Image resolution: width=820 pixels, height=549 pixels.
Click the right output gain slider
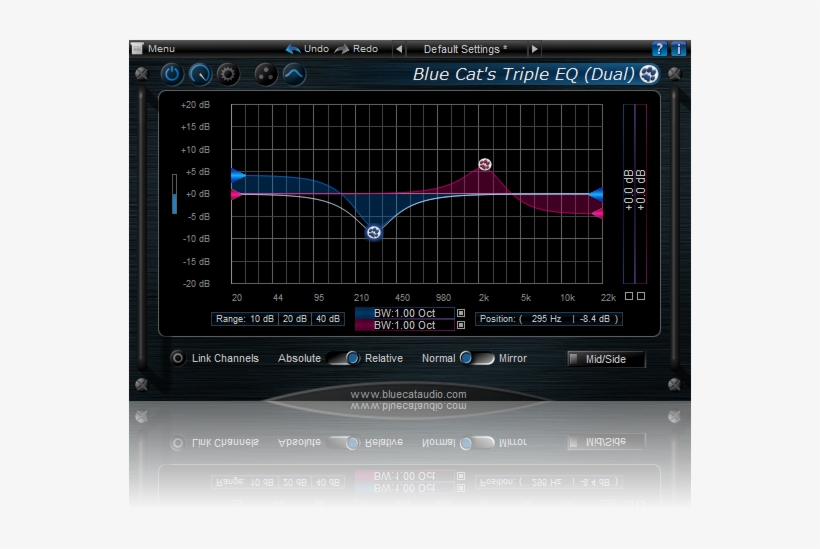pyautogui.click(x=641, y=193)
